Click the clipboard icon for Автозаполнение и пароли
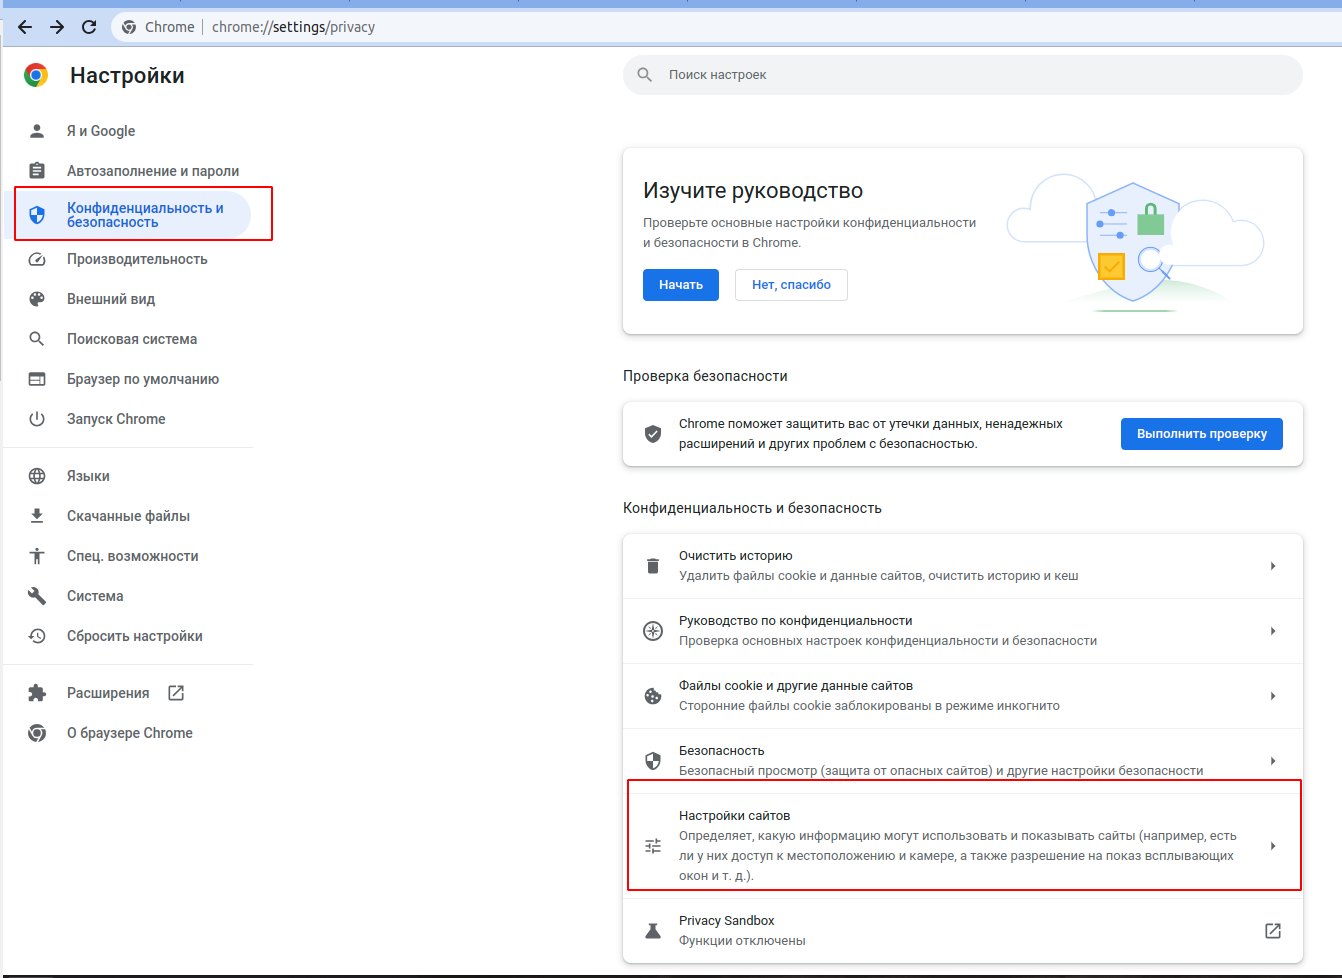The image size is (1342, 978). click(x=37, y=171)
